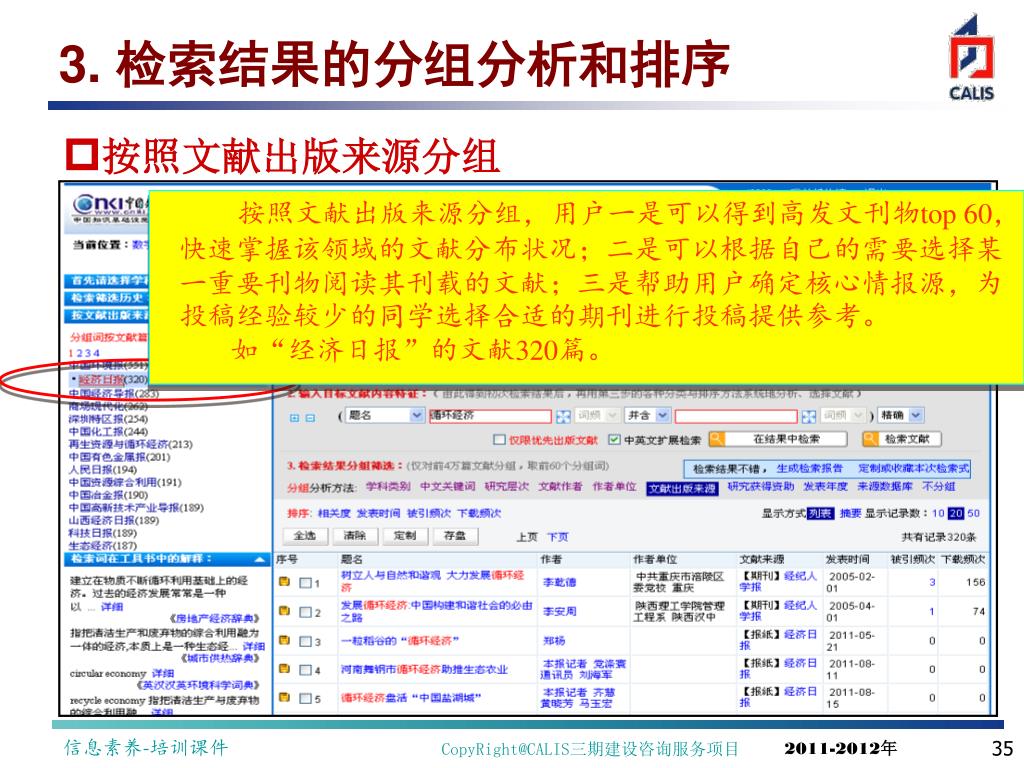
Task: Click 全选 button
Action: coord(304,536)
